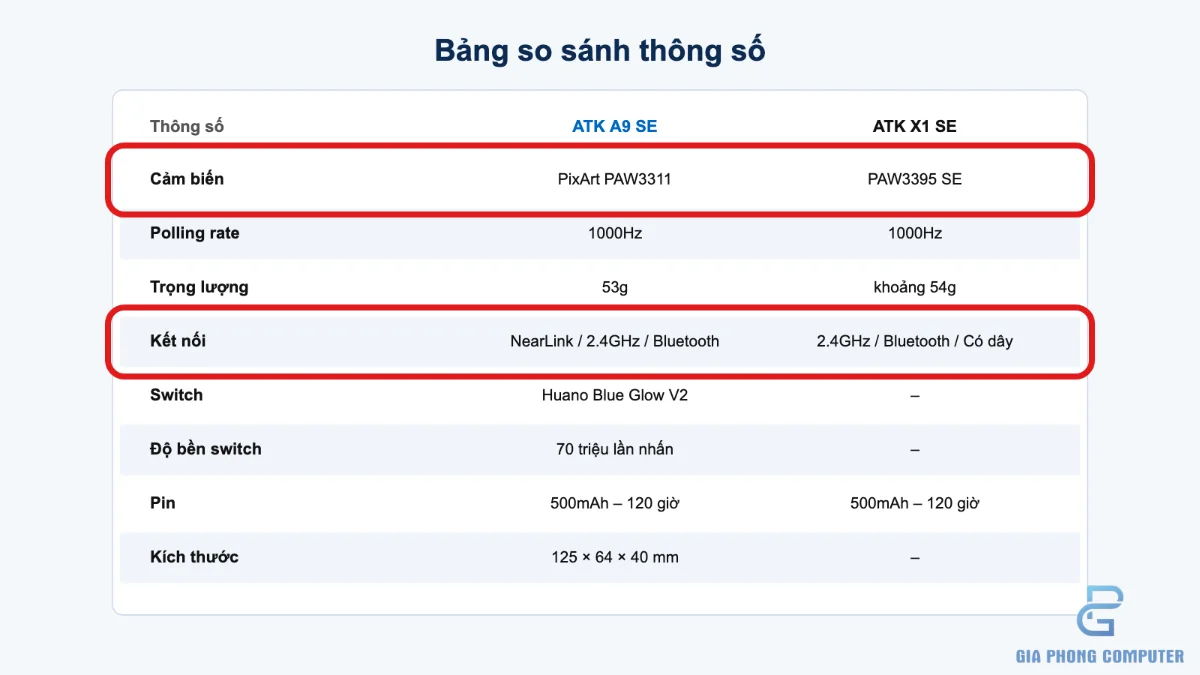Select the "Kích thước" row label
Screen dimensions: 1200x675
point(194,557)
